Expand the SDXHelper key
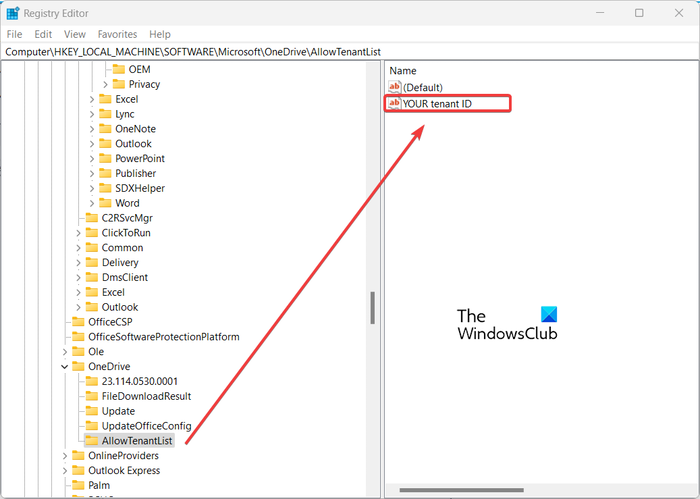Viewport: 700px width, 499px height. (92, 188)
